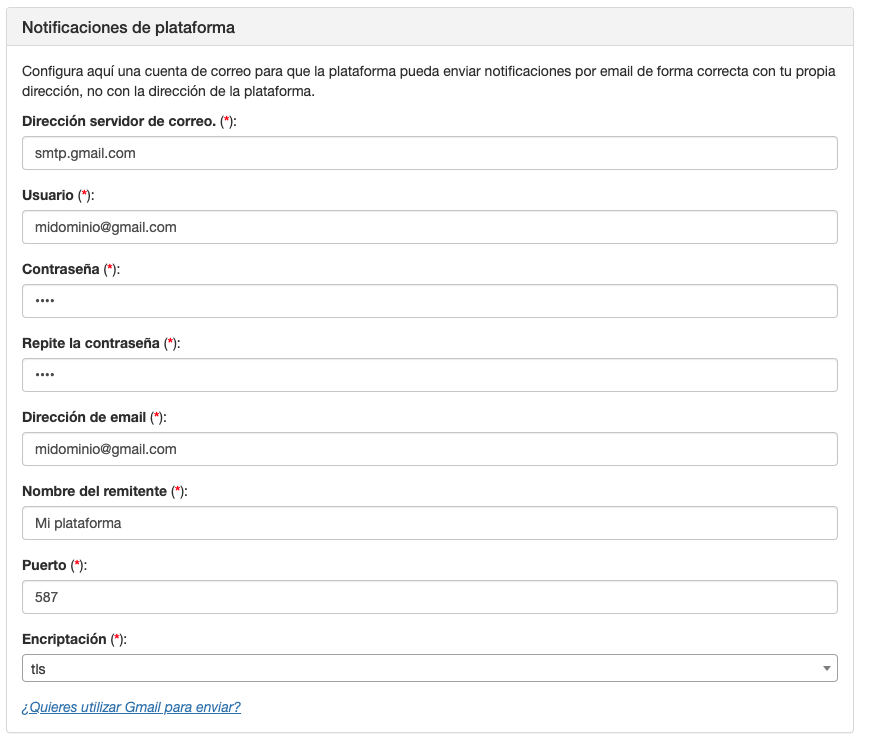Viewport: 869px width, 743px height.
Task: Click the Dirección servidor de correo input field
Action: click(x=429, y=153)
